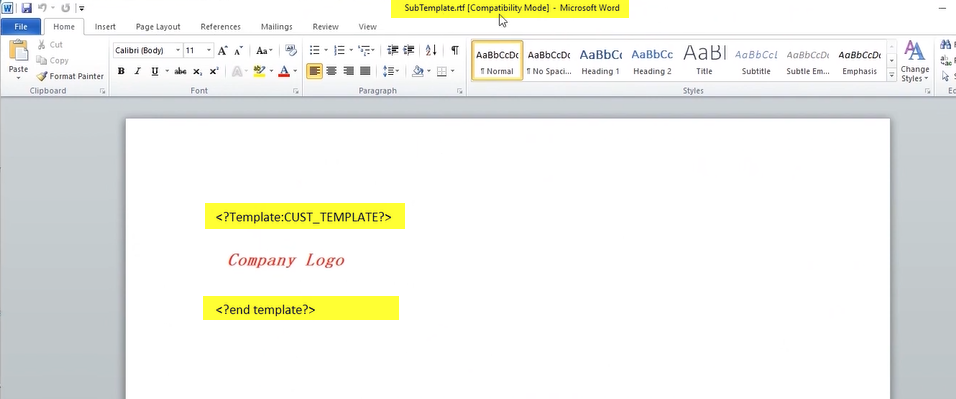The height and width of the screenshot is (399, 956).
Task: Click the Shrink Font icon
Action: coord(238,51)
